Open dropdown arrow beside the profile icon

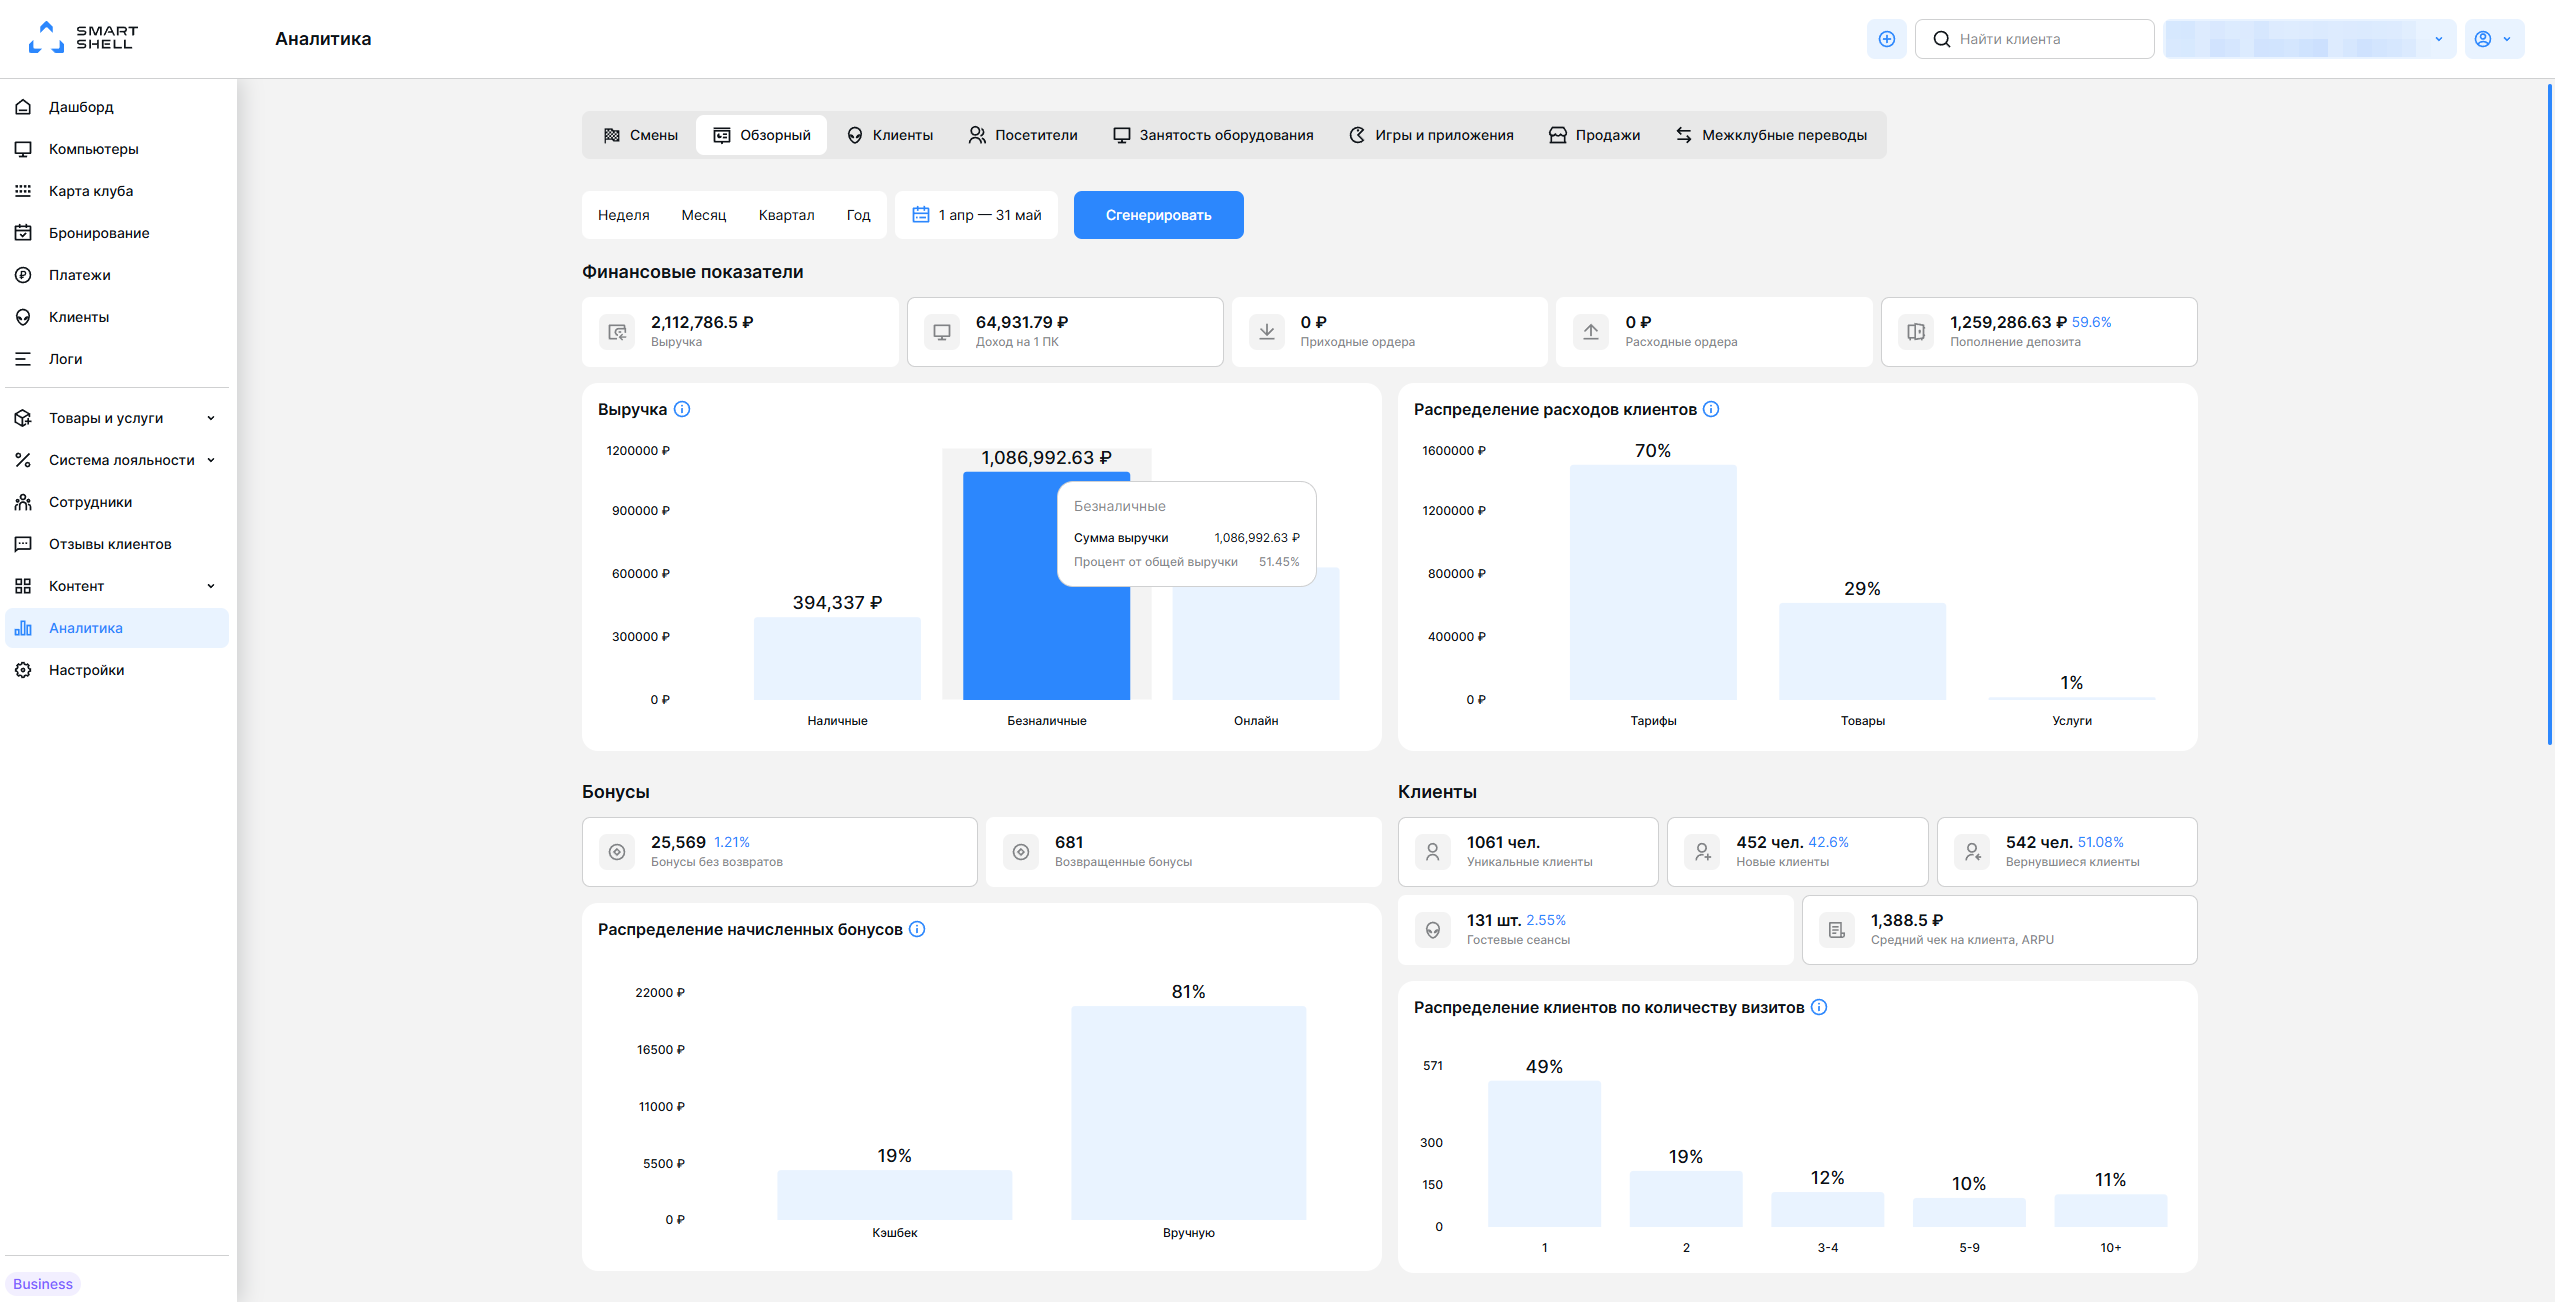2506,39
